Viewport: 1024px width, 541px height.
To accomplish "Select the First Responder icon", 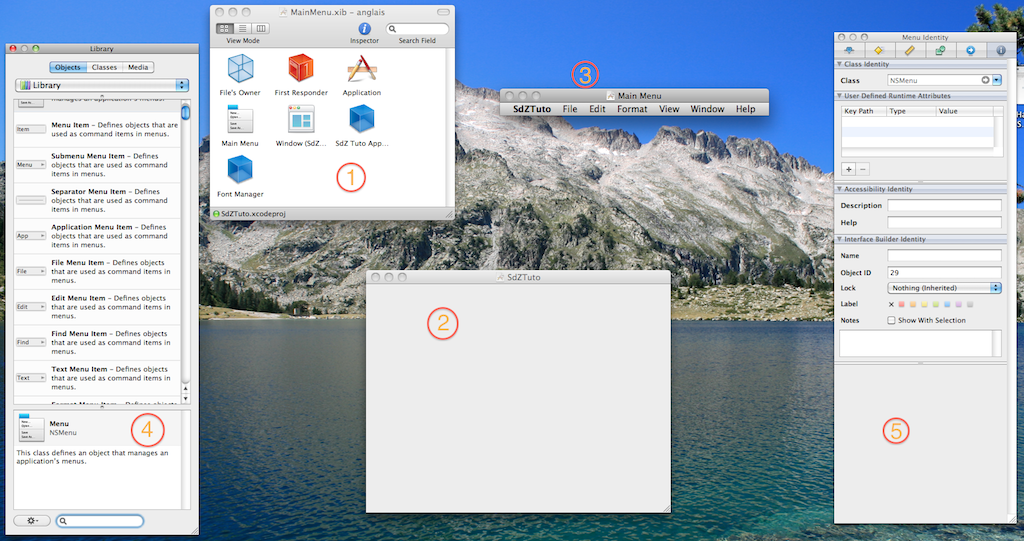I will pos(300,69).
